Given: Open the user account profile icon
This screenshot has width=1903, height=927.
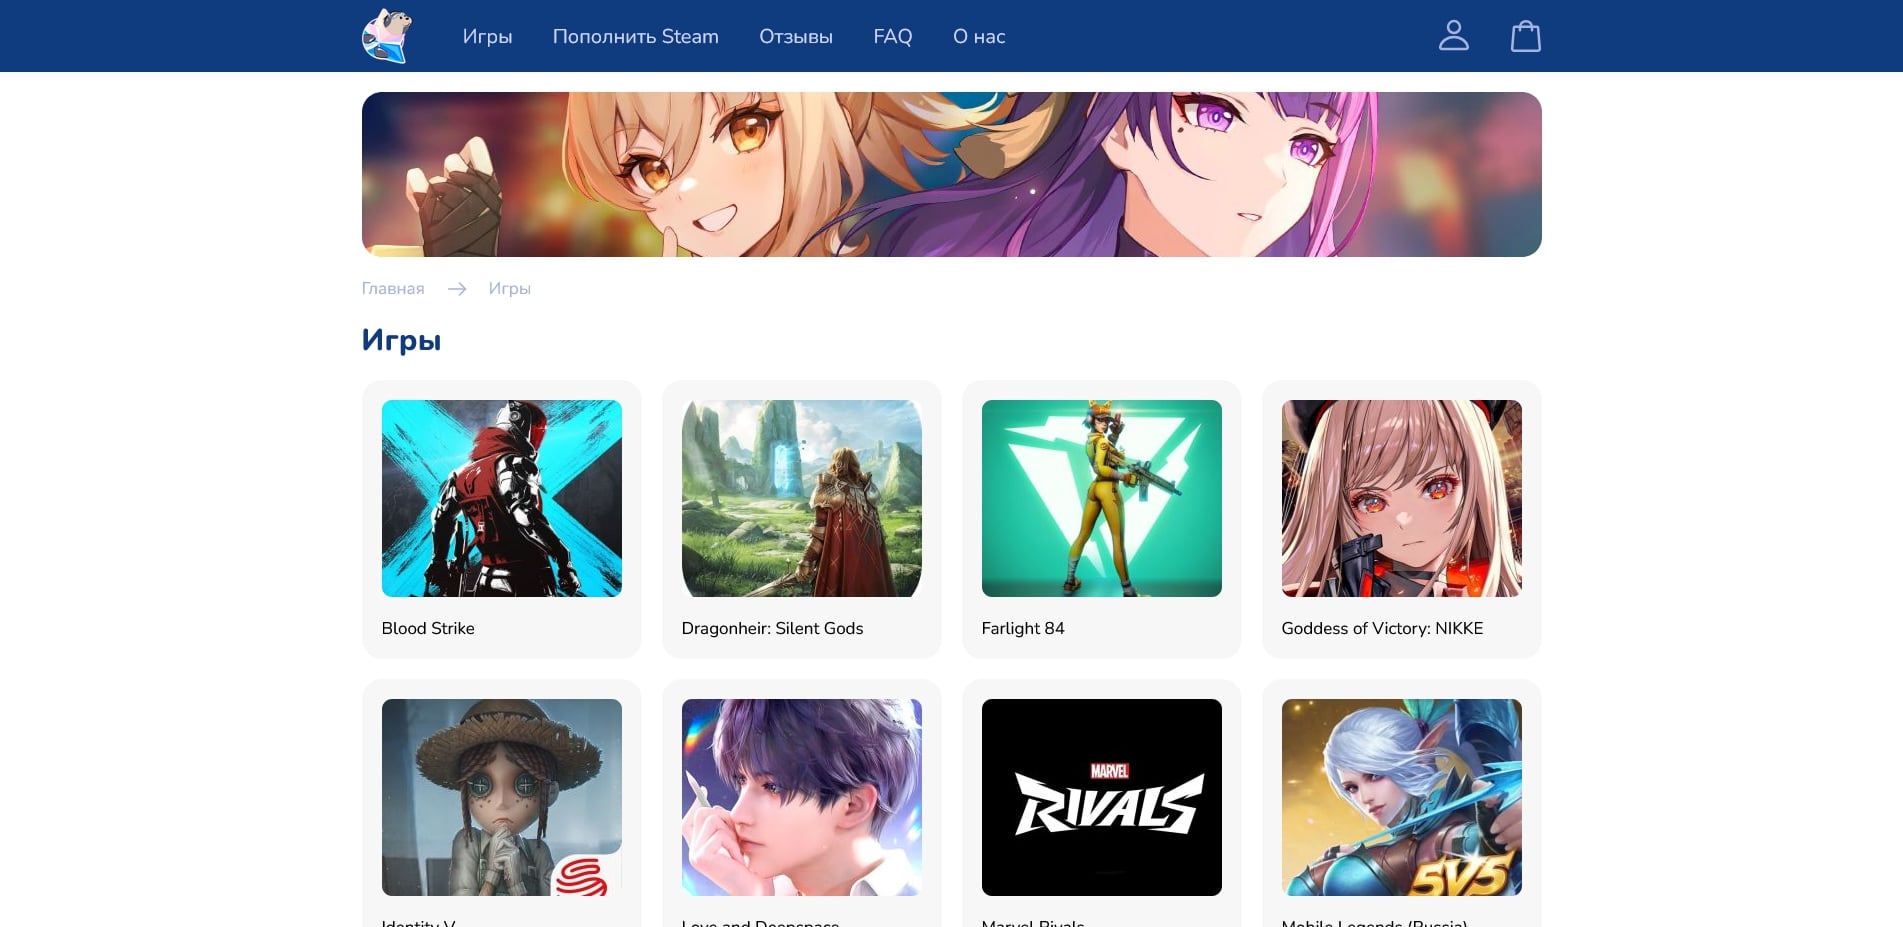Looking at the screenshot, I should (x=1453, y=36).
